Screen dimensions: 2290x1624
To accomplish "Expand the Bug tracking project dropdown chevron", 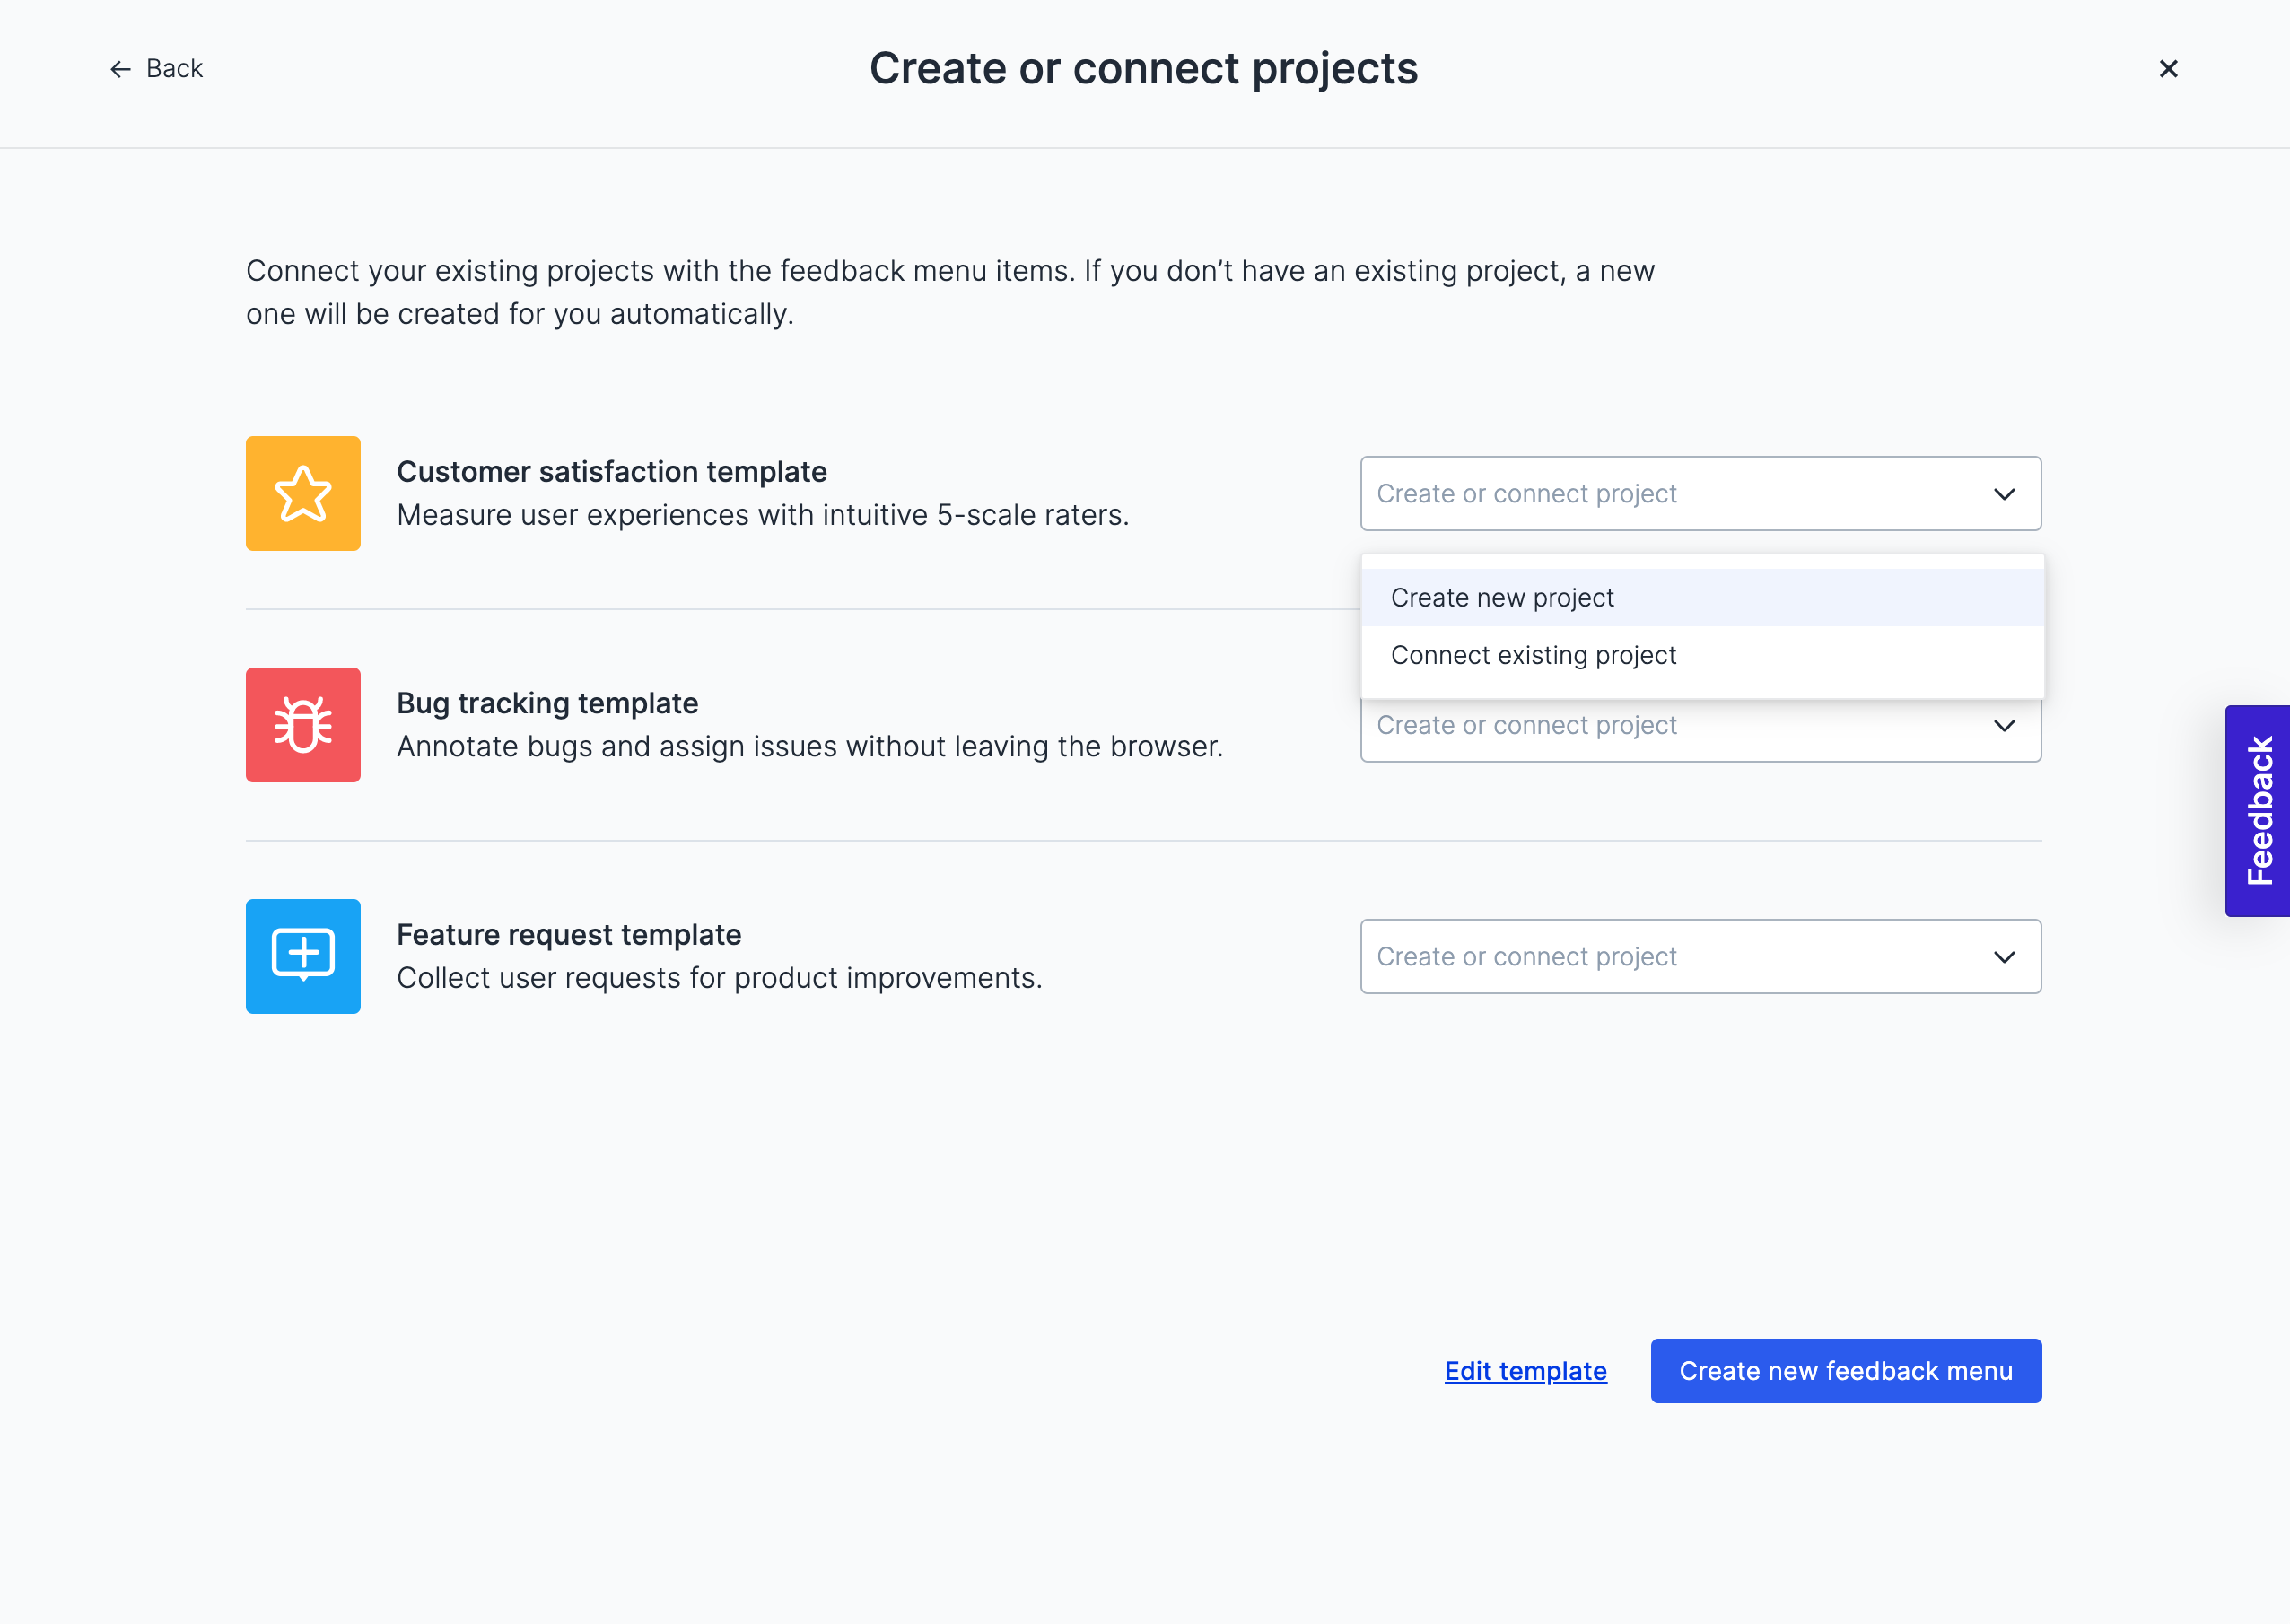I will coord(2004,726).
